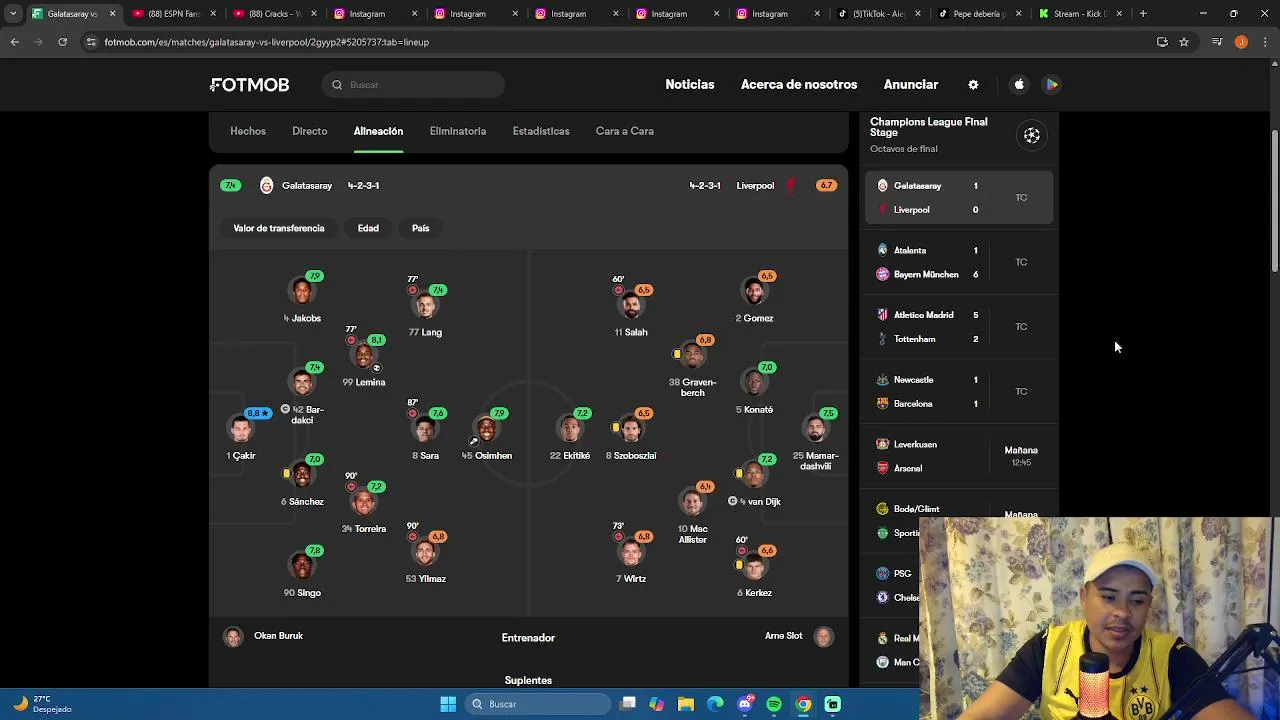The image size is (1280, 720).
Task: Toggle Valor de transferencia filter
Action: [279, 228]
